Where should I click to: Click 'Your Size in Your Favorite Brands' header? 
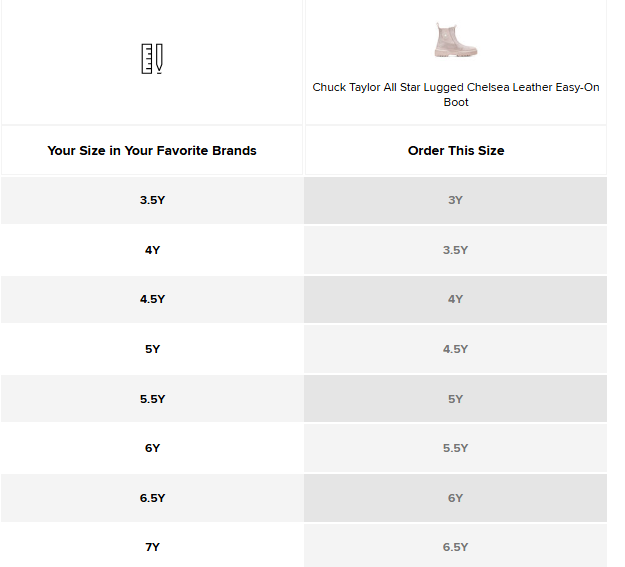[x=152, y=151]
